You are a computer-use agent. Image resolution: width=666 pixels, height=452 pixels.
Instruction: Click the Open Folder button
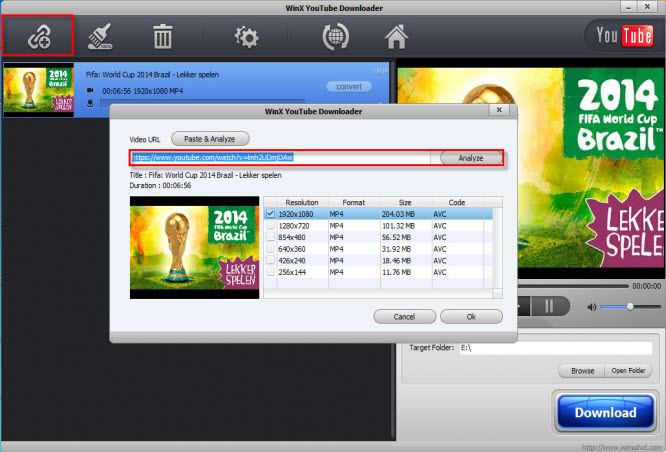628,370
